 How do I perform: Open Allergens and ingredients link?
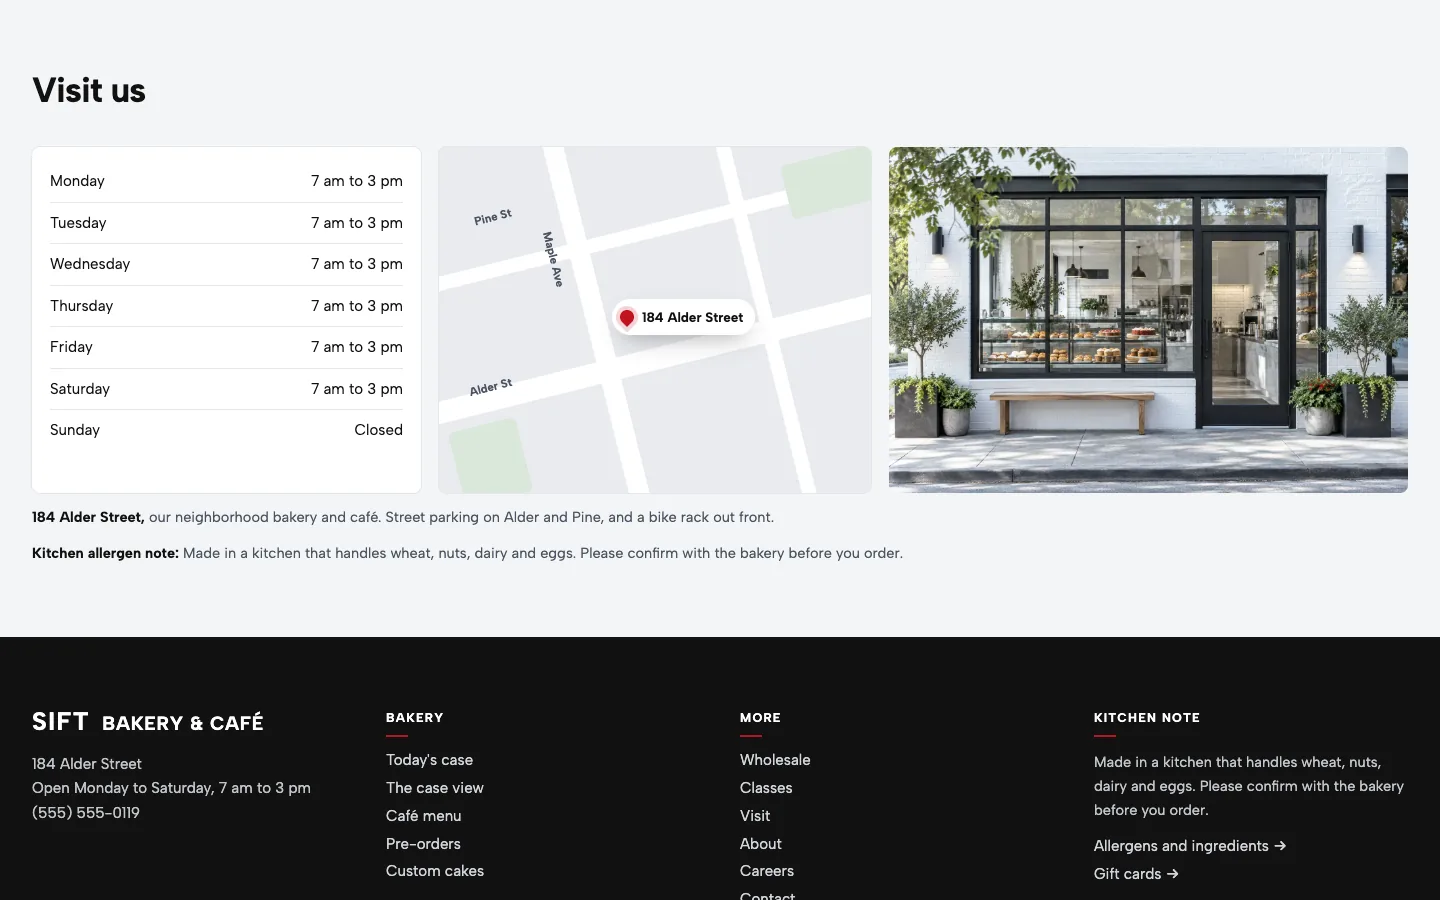pos(1190,846)
